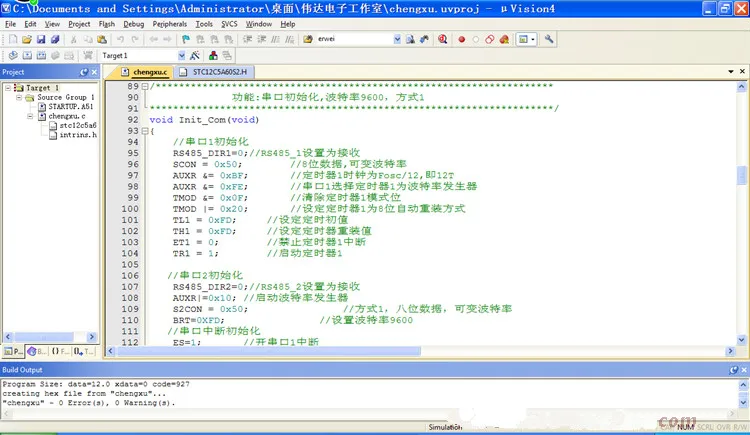This screenshot has width=750, height=435.
Task: Pin the Project panel
Action: tap(84, 72)
